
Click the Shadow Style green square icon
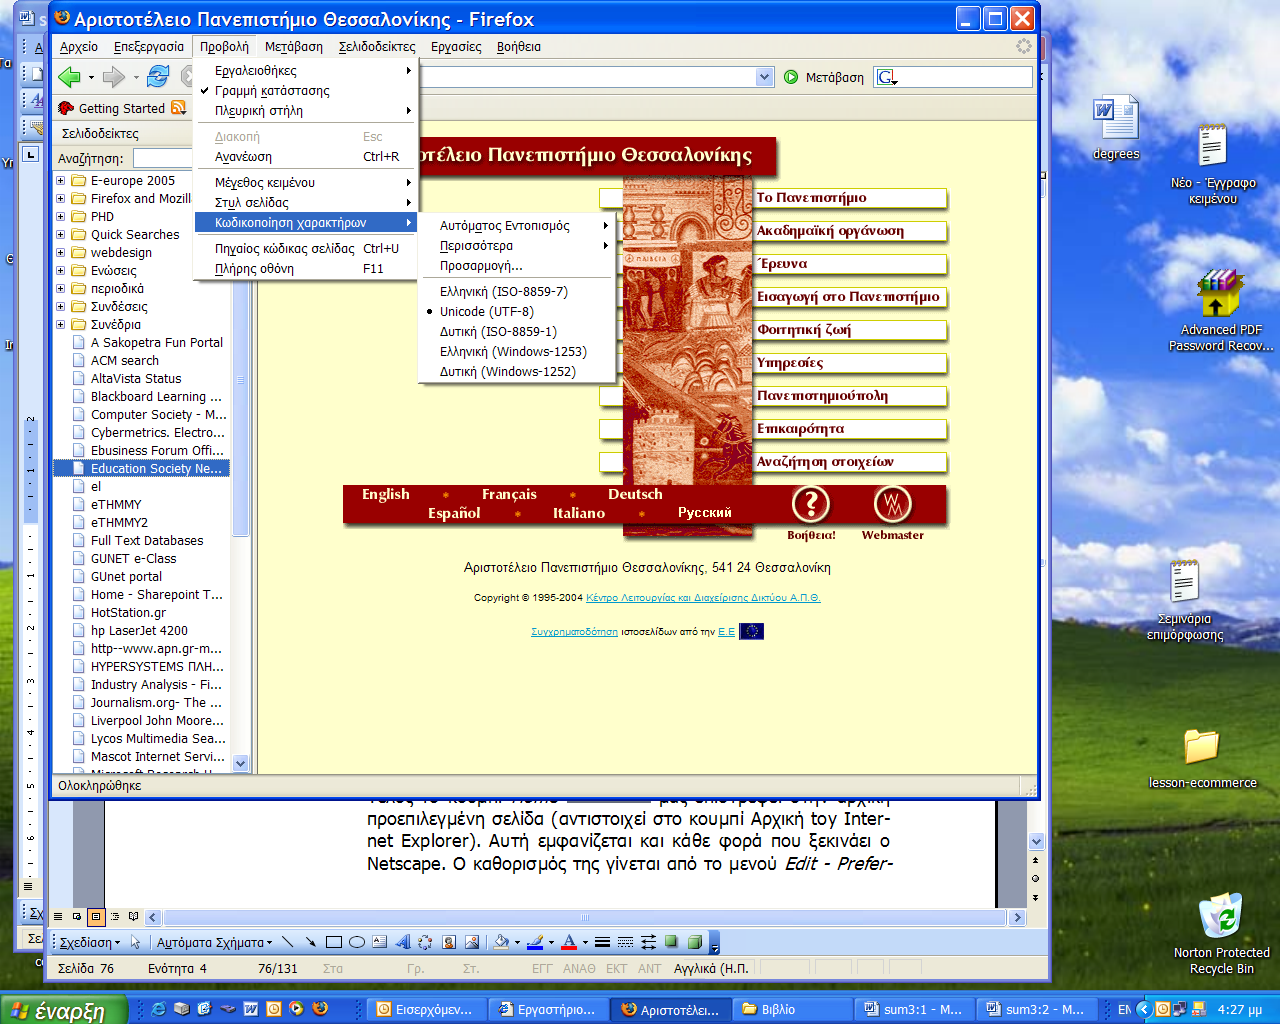click(671, 942)
